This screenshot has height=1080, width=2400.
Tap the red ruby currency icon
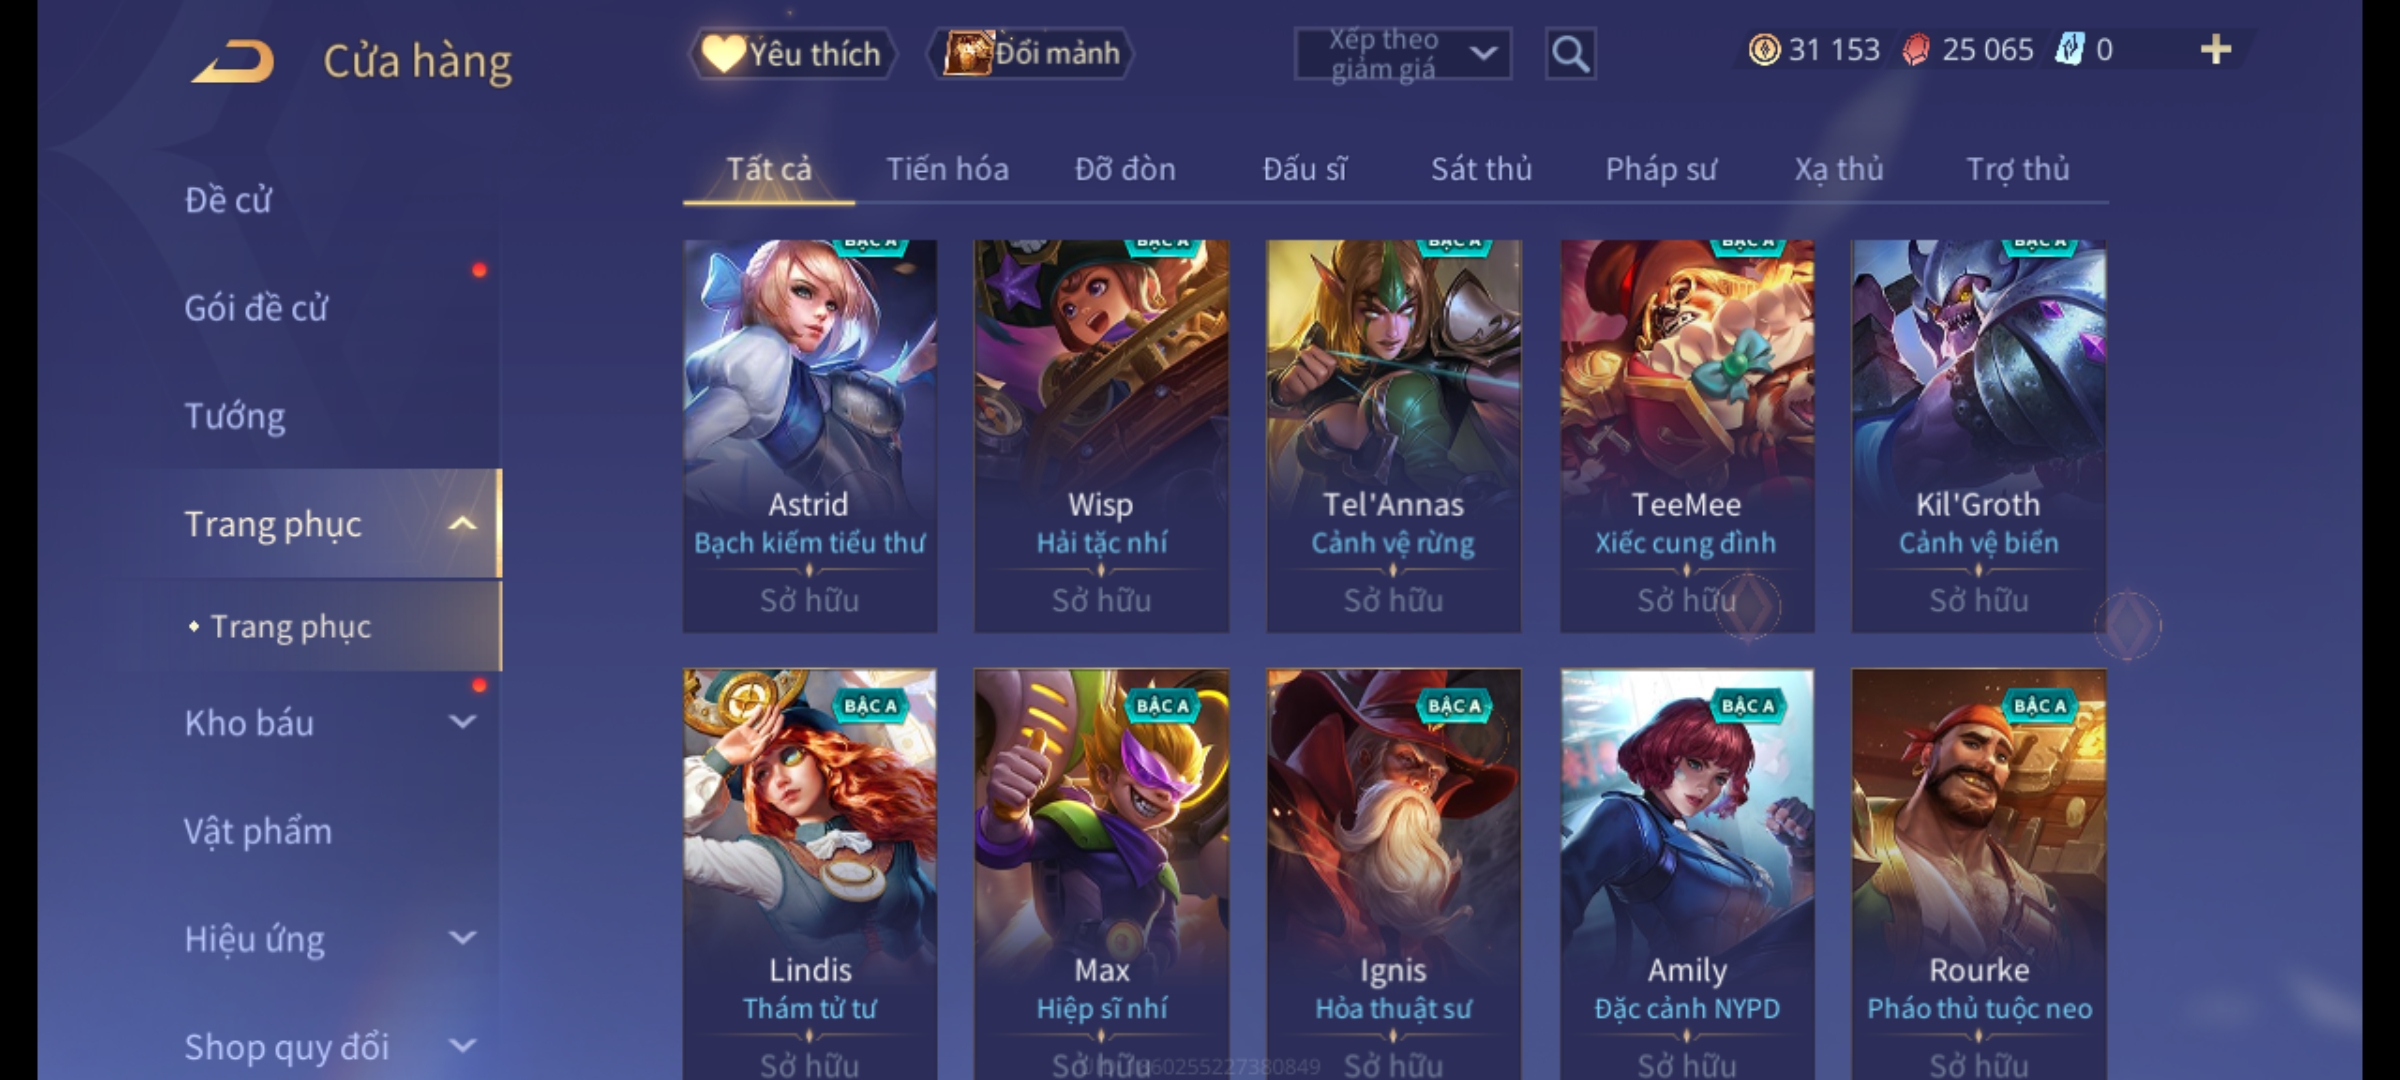pos(1915,50)
